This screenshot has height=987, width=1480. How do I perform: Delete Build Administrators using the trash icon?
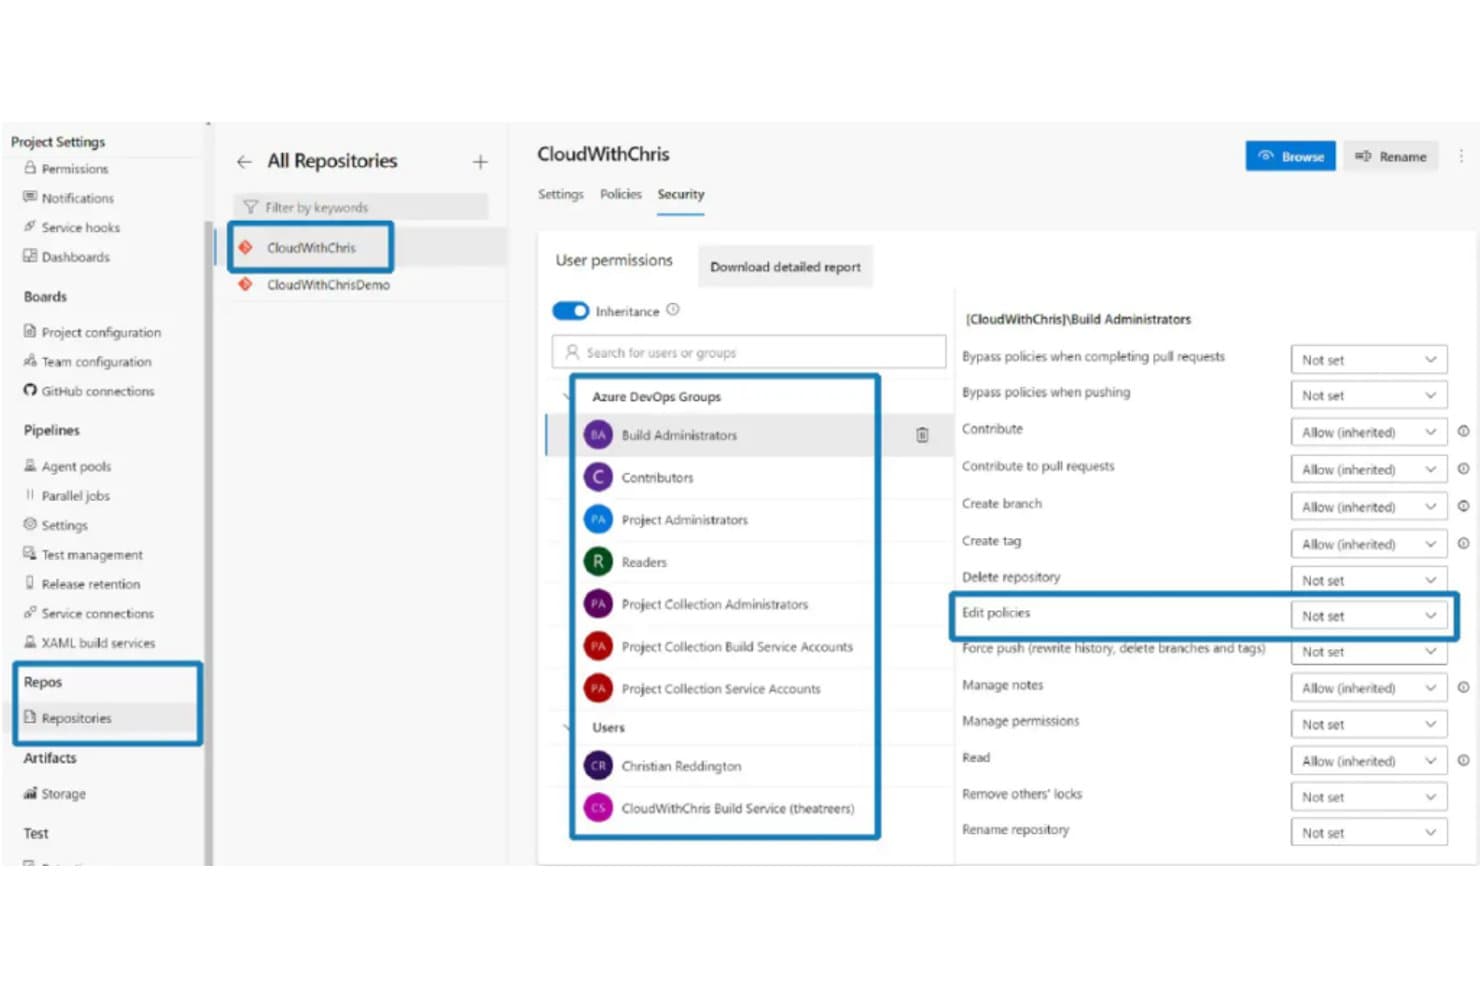click(922, 435)
